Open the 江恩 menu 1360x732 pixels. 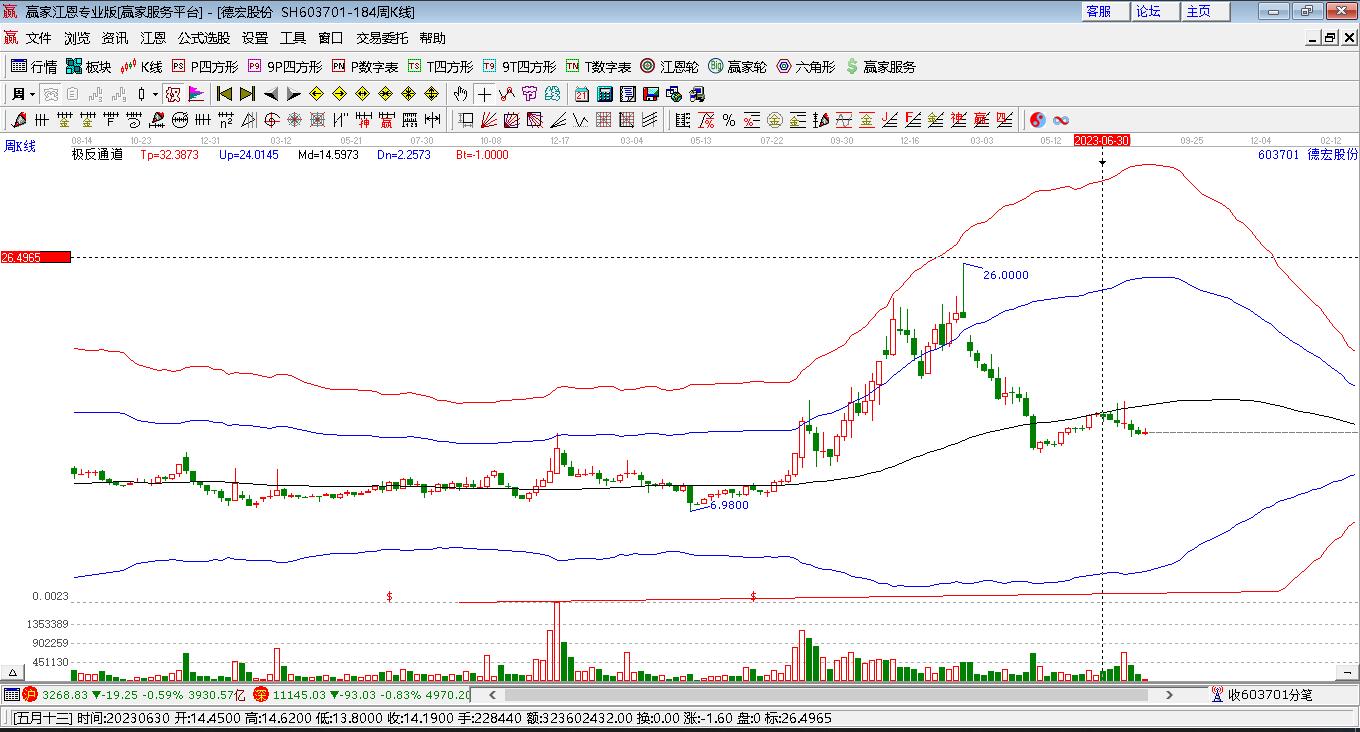[x=153, y=38]
